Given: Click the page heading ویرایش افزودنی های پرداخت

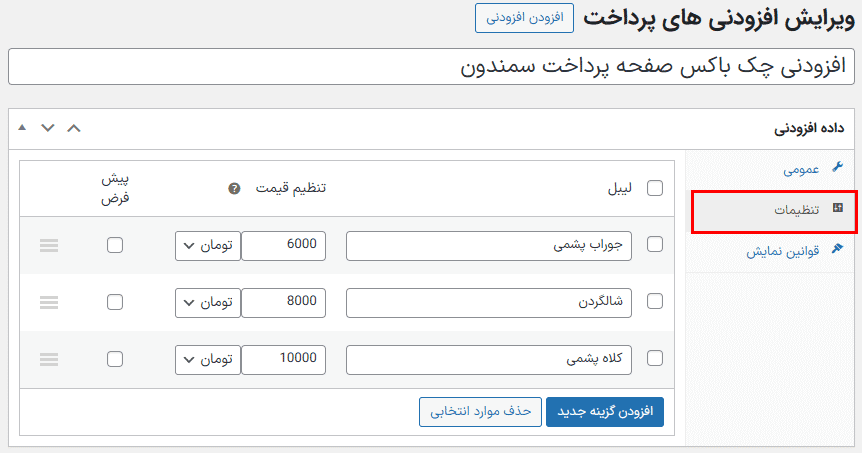Looking at the screenshot, I should pos(719,19).
